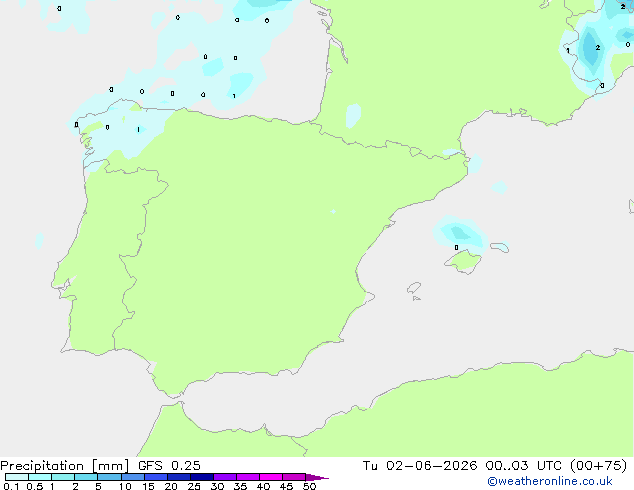
Task: Select the 30–35 mm purple legend swatch
Action: click(x=225, y=477)
